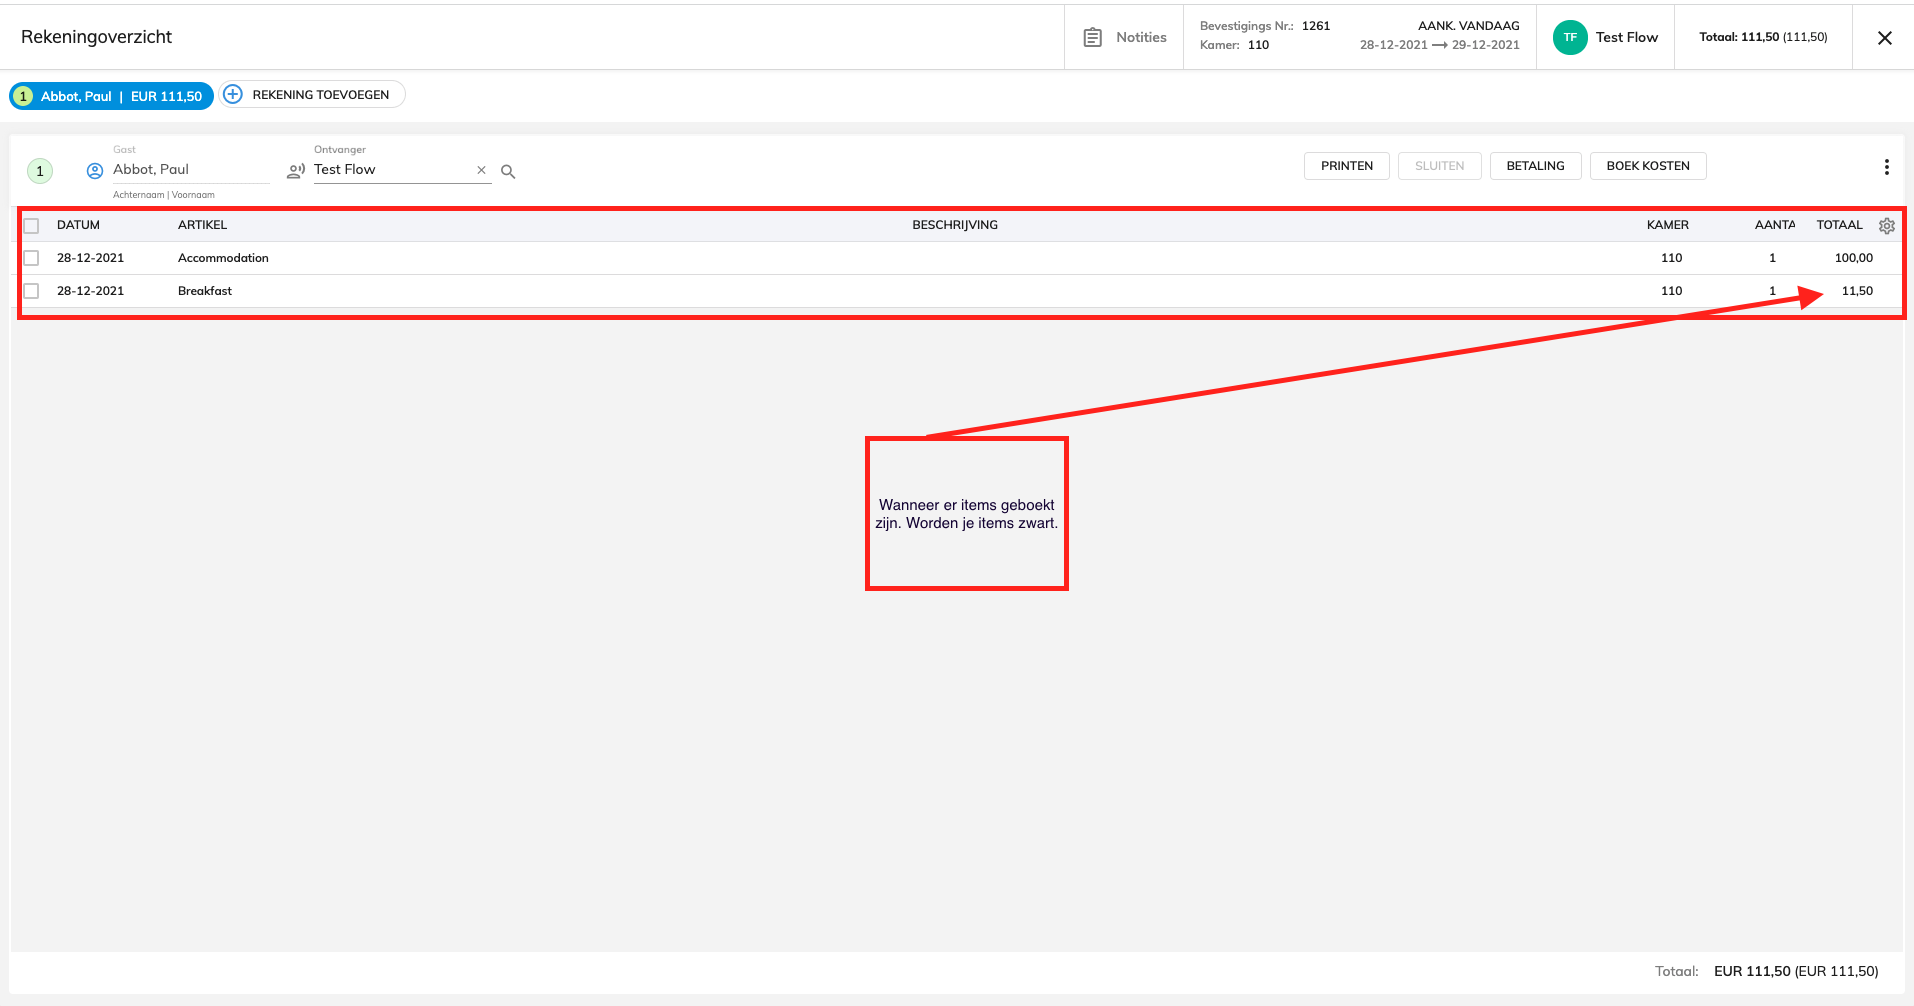This screenshot has height=1006, width=1914.
Task: Click the Notities label
Action: [x=1141, y=37]
